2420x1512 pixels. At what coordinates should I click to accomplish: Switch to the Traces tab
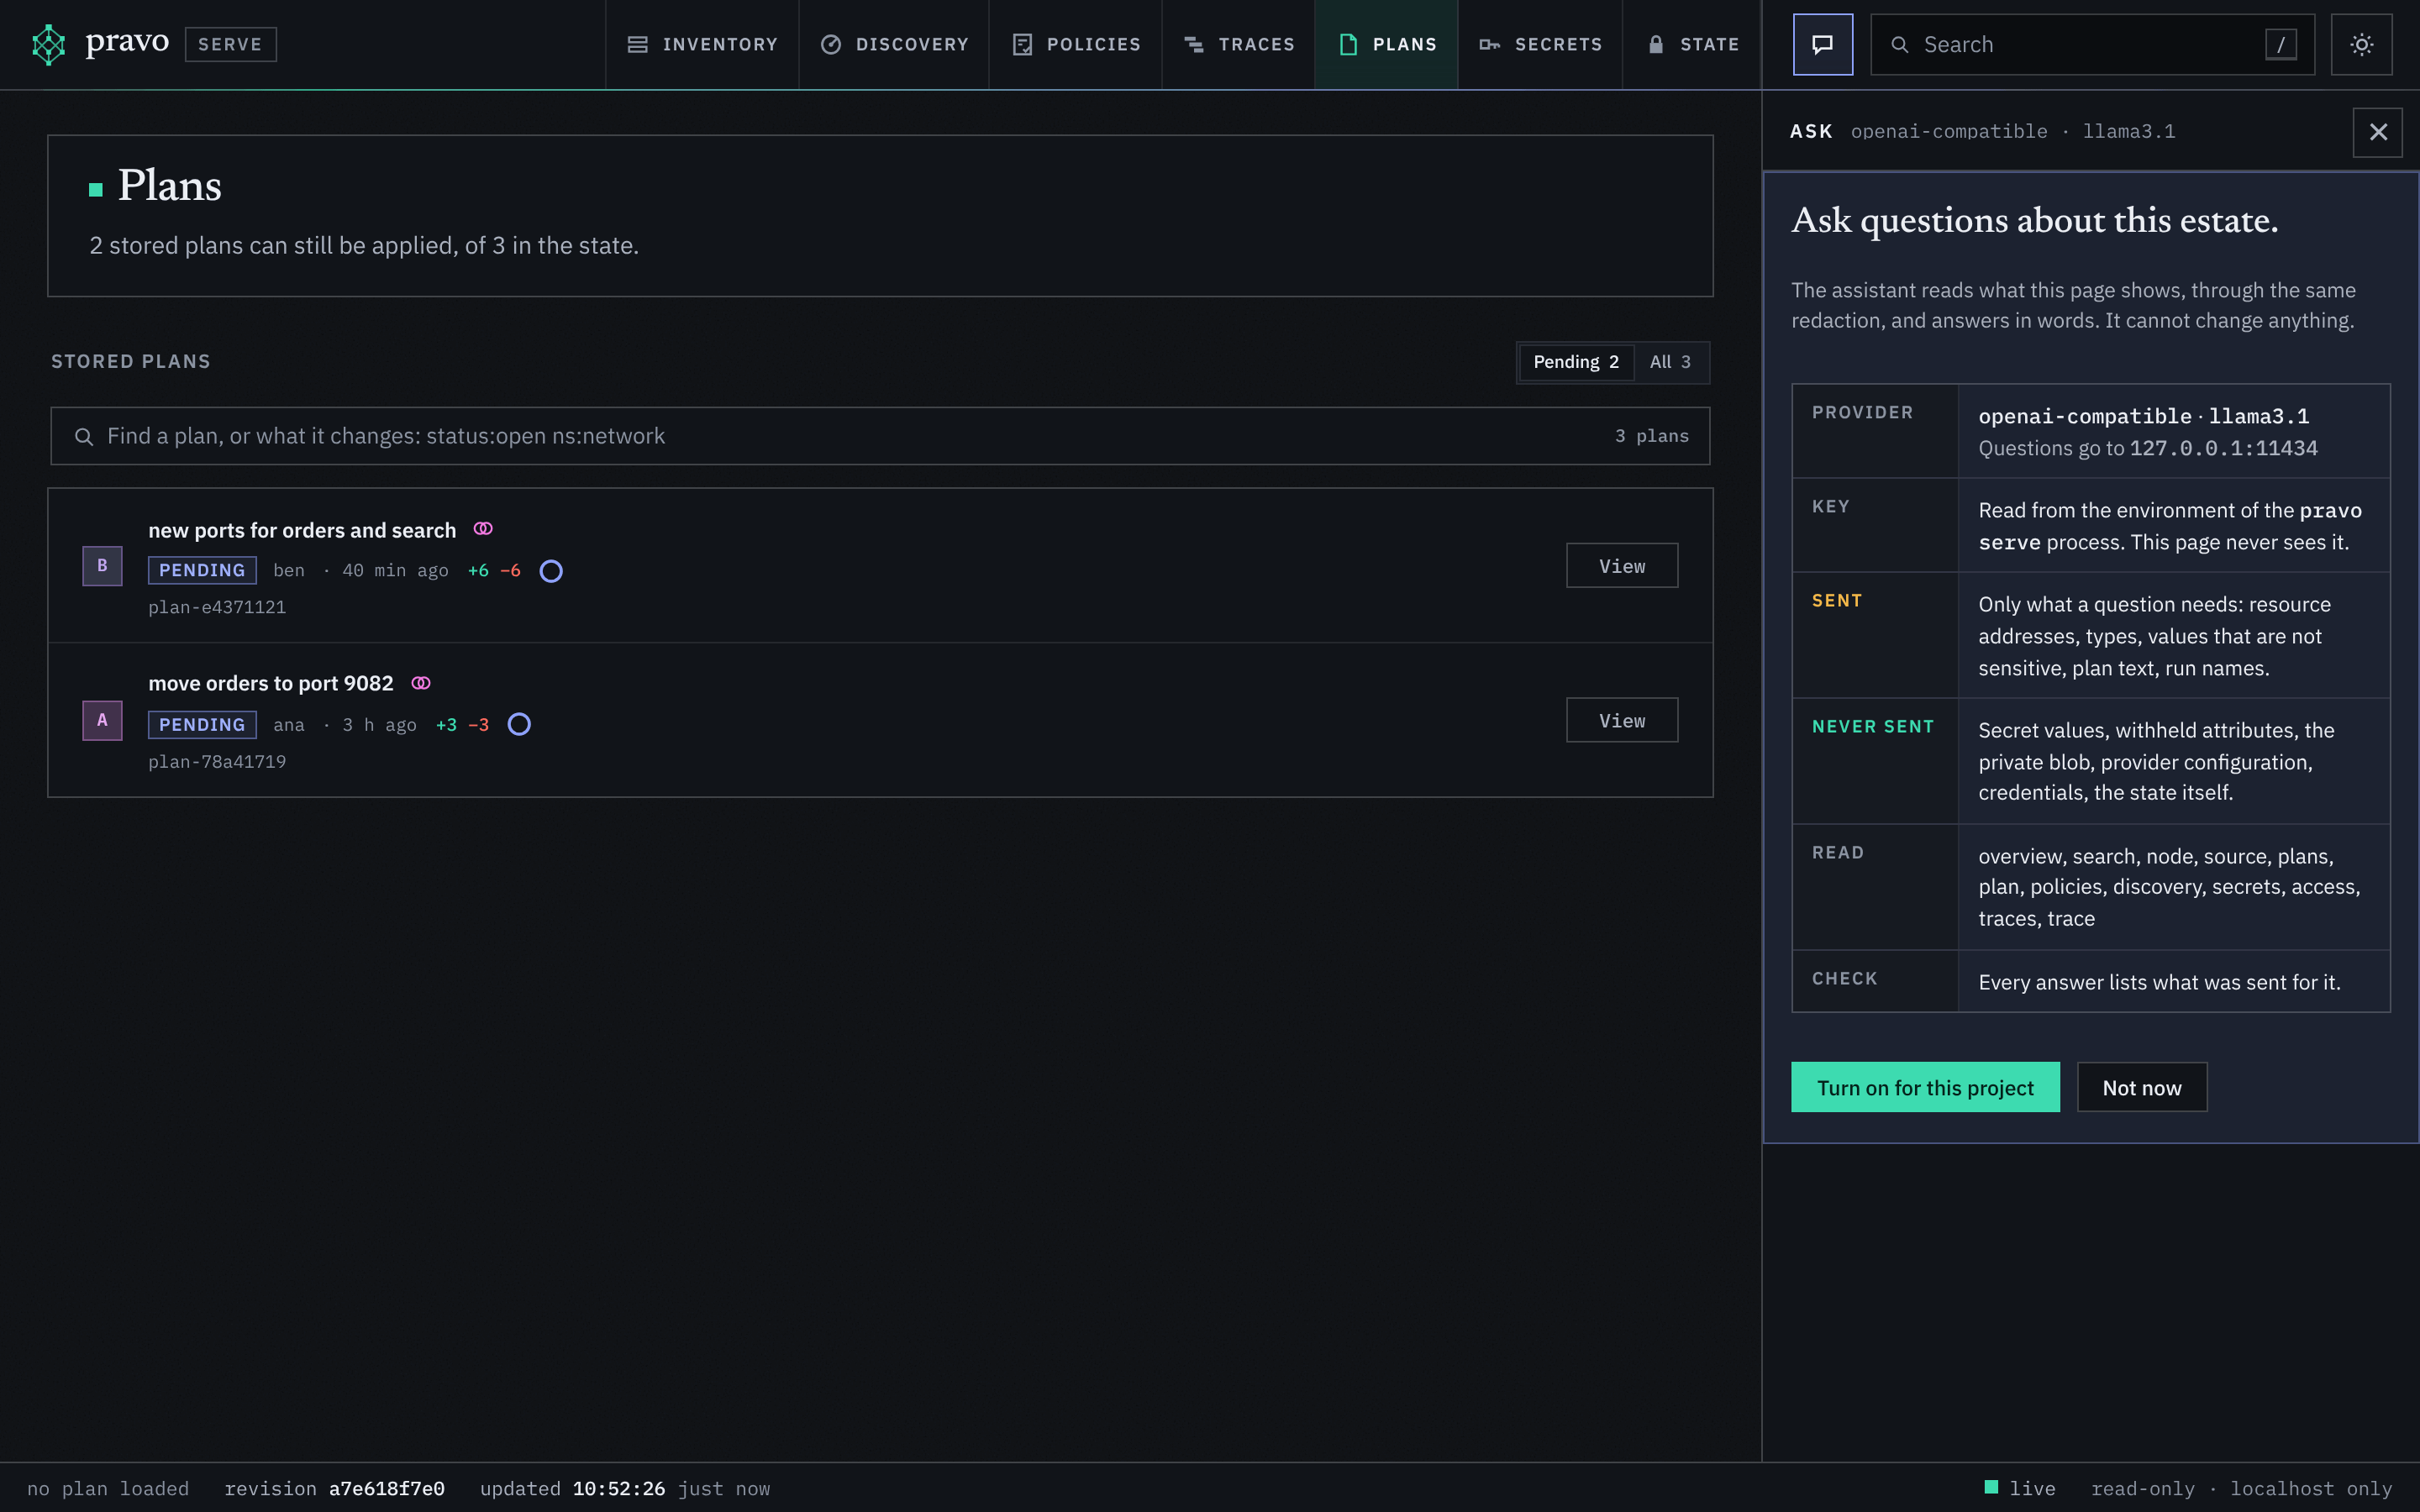click(1239, 44)
